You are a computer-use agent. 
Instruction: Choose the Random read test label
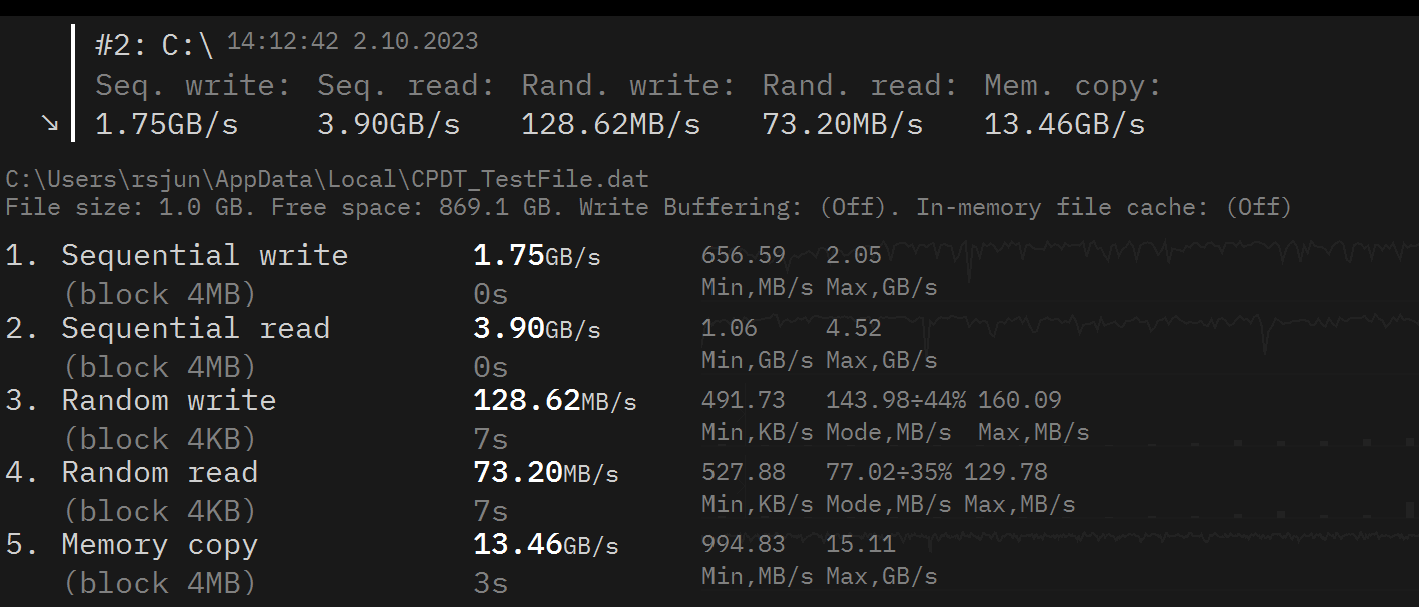pos(159,472)
